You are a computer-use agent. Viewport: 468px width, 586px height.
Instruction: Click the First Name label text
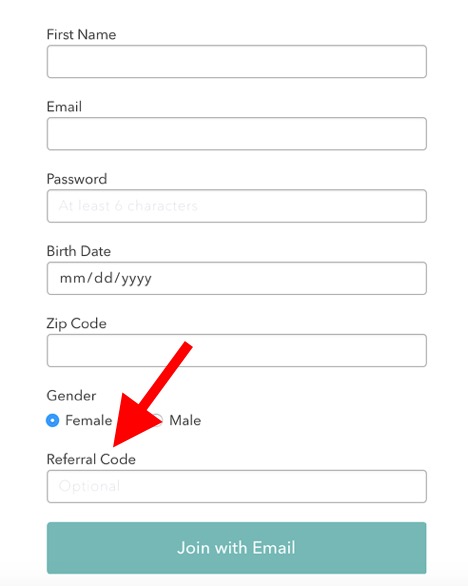point(81,34)
